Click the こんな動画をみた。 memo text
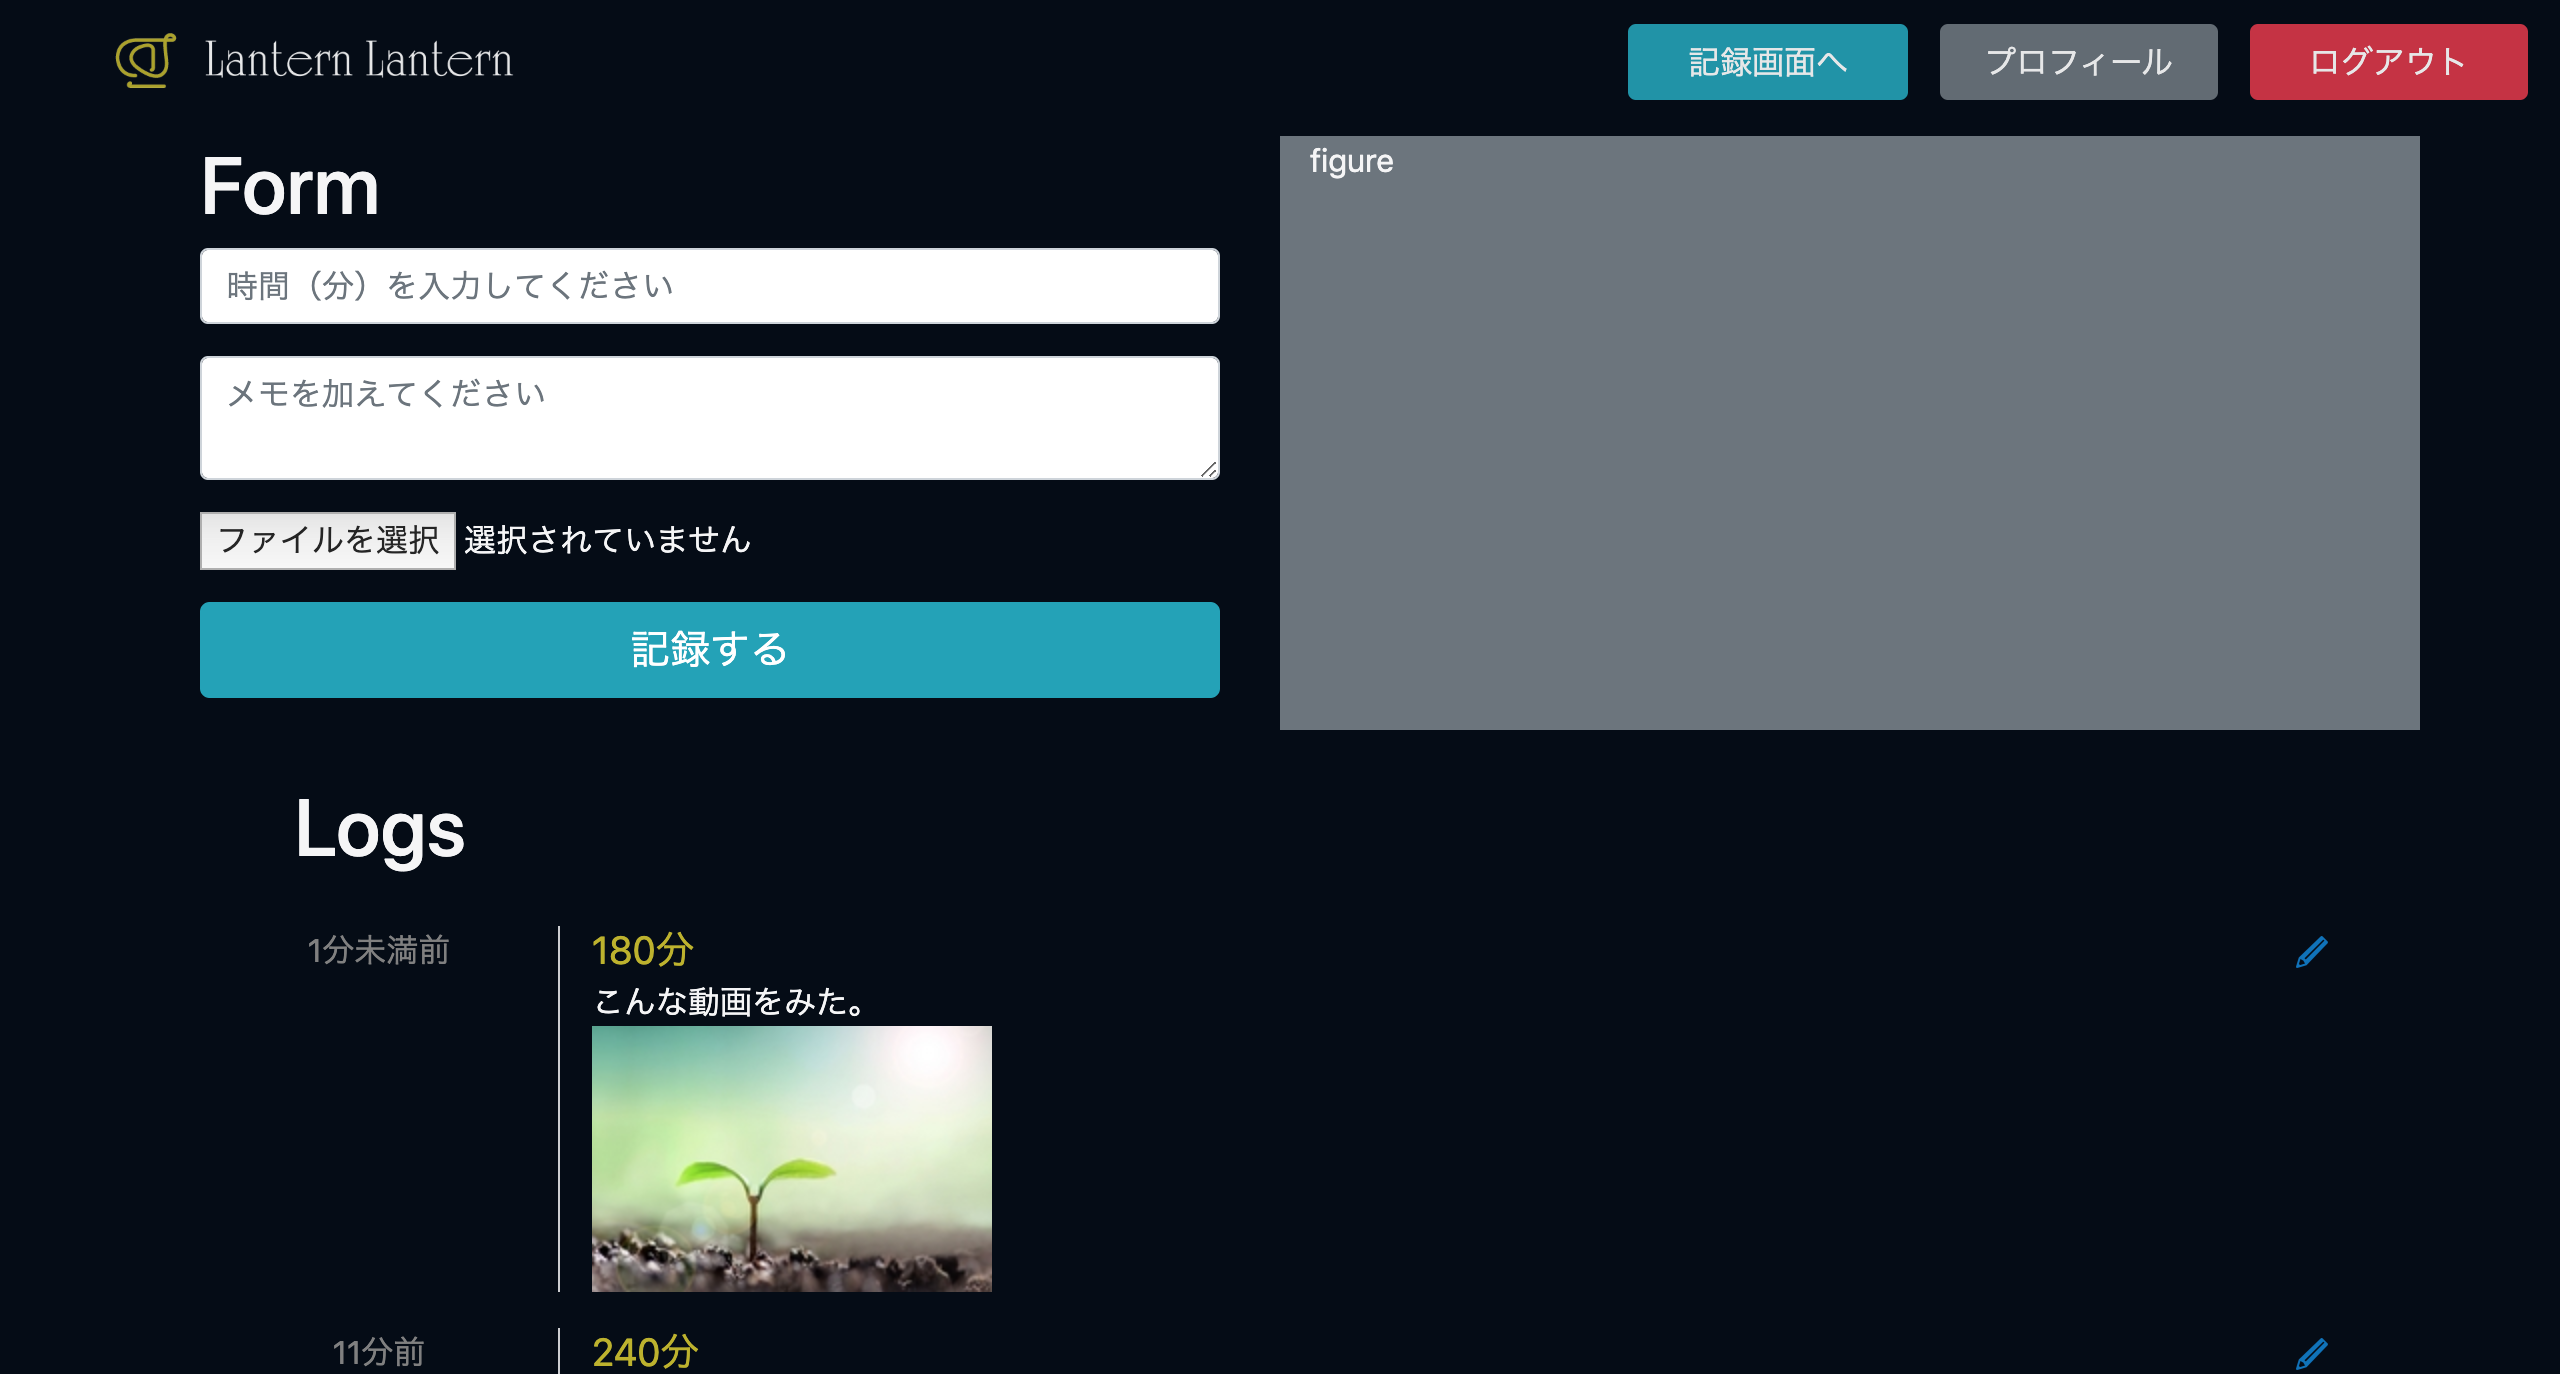 (x=731, y=1001)
